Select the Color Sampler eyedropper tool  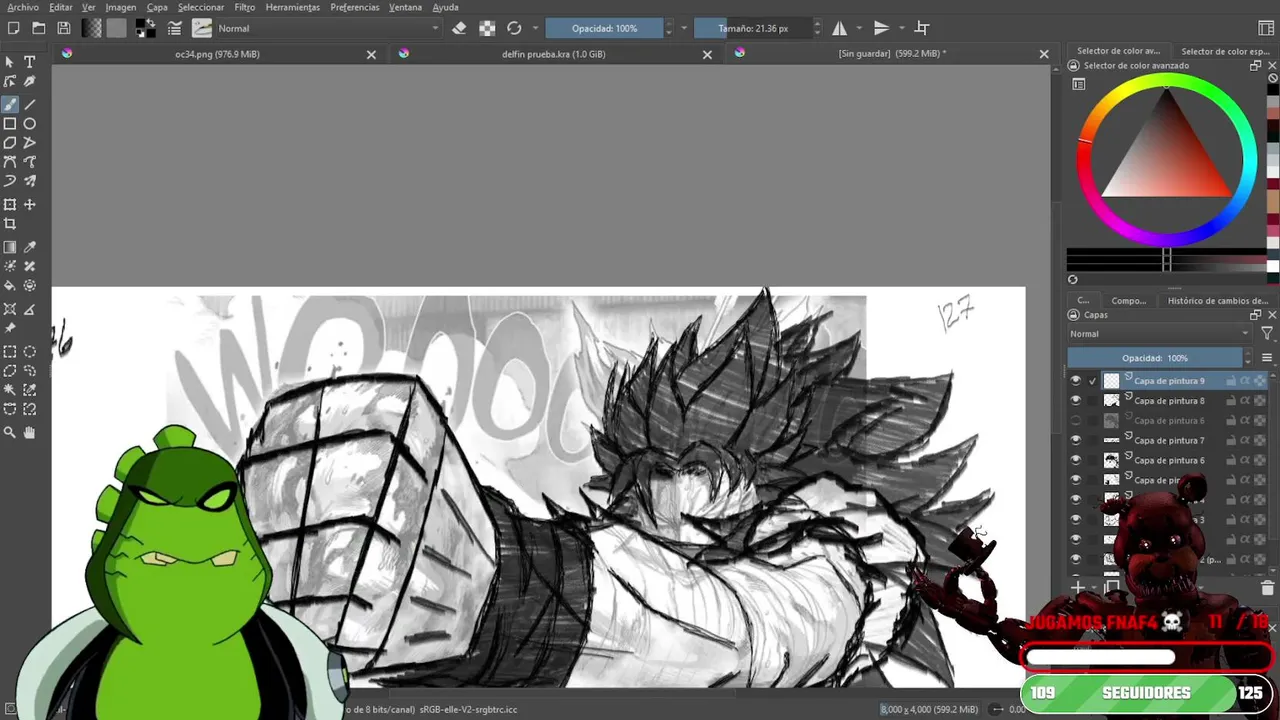coord(30,247)
